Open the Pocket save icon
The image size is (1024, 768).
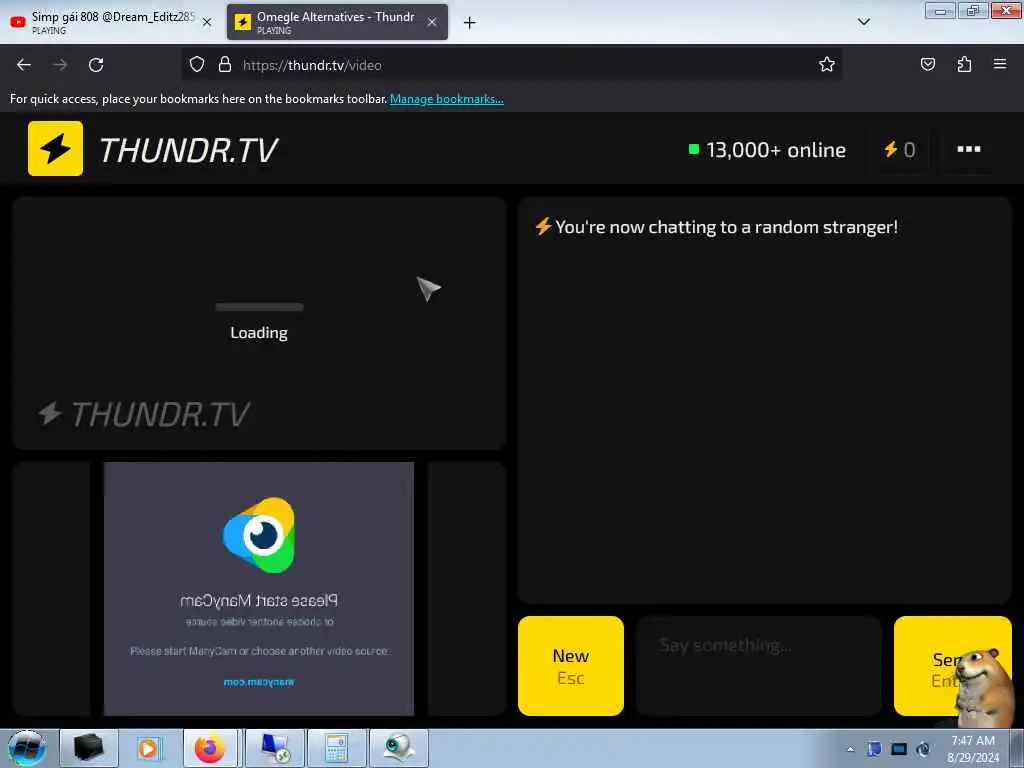[x=928, y=65]
